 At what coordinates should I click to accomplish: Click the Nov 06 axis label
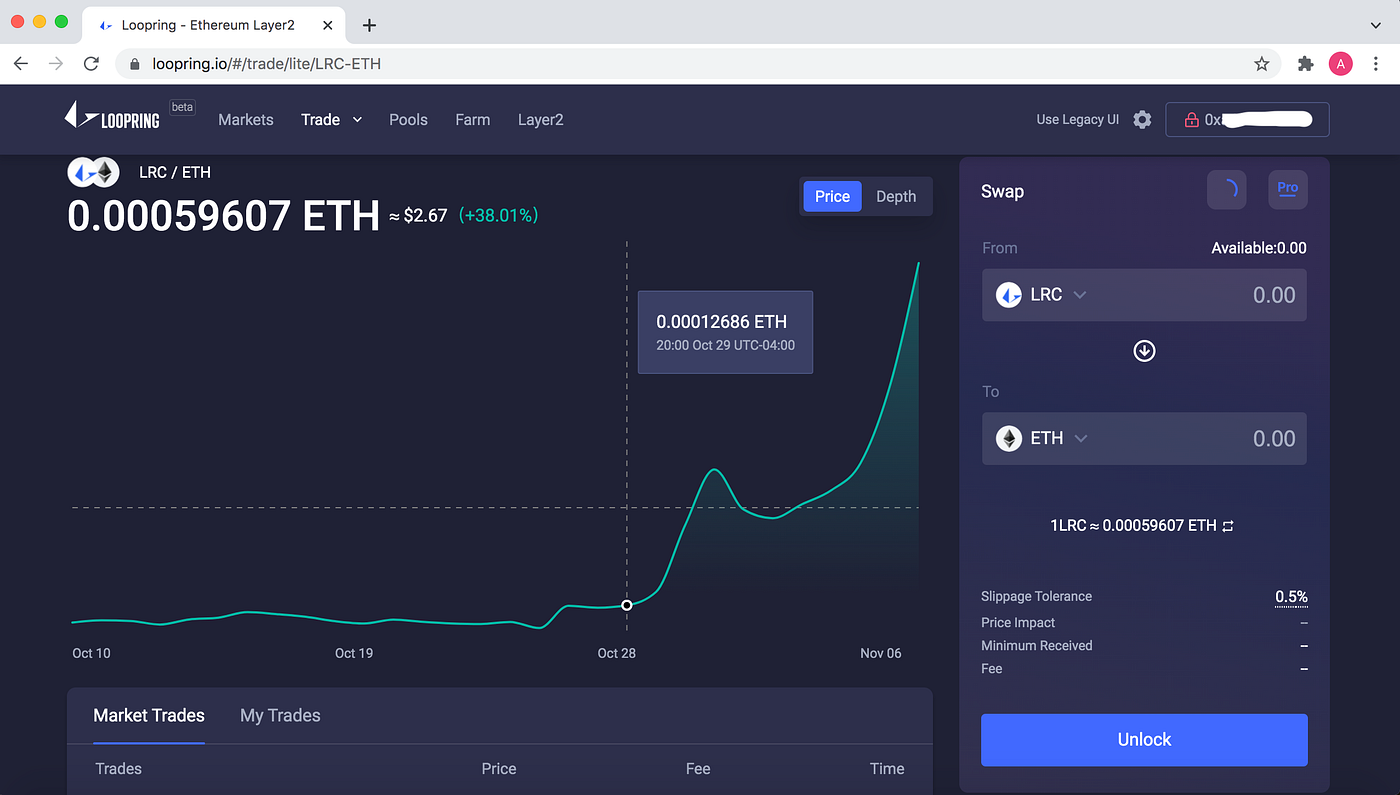[881, 653]
